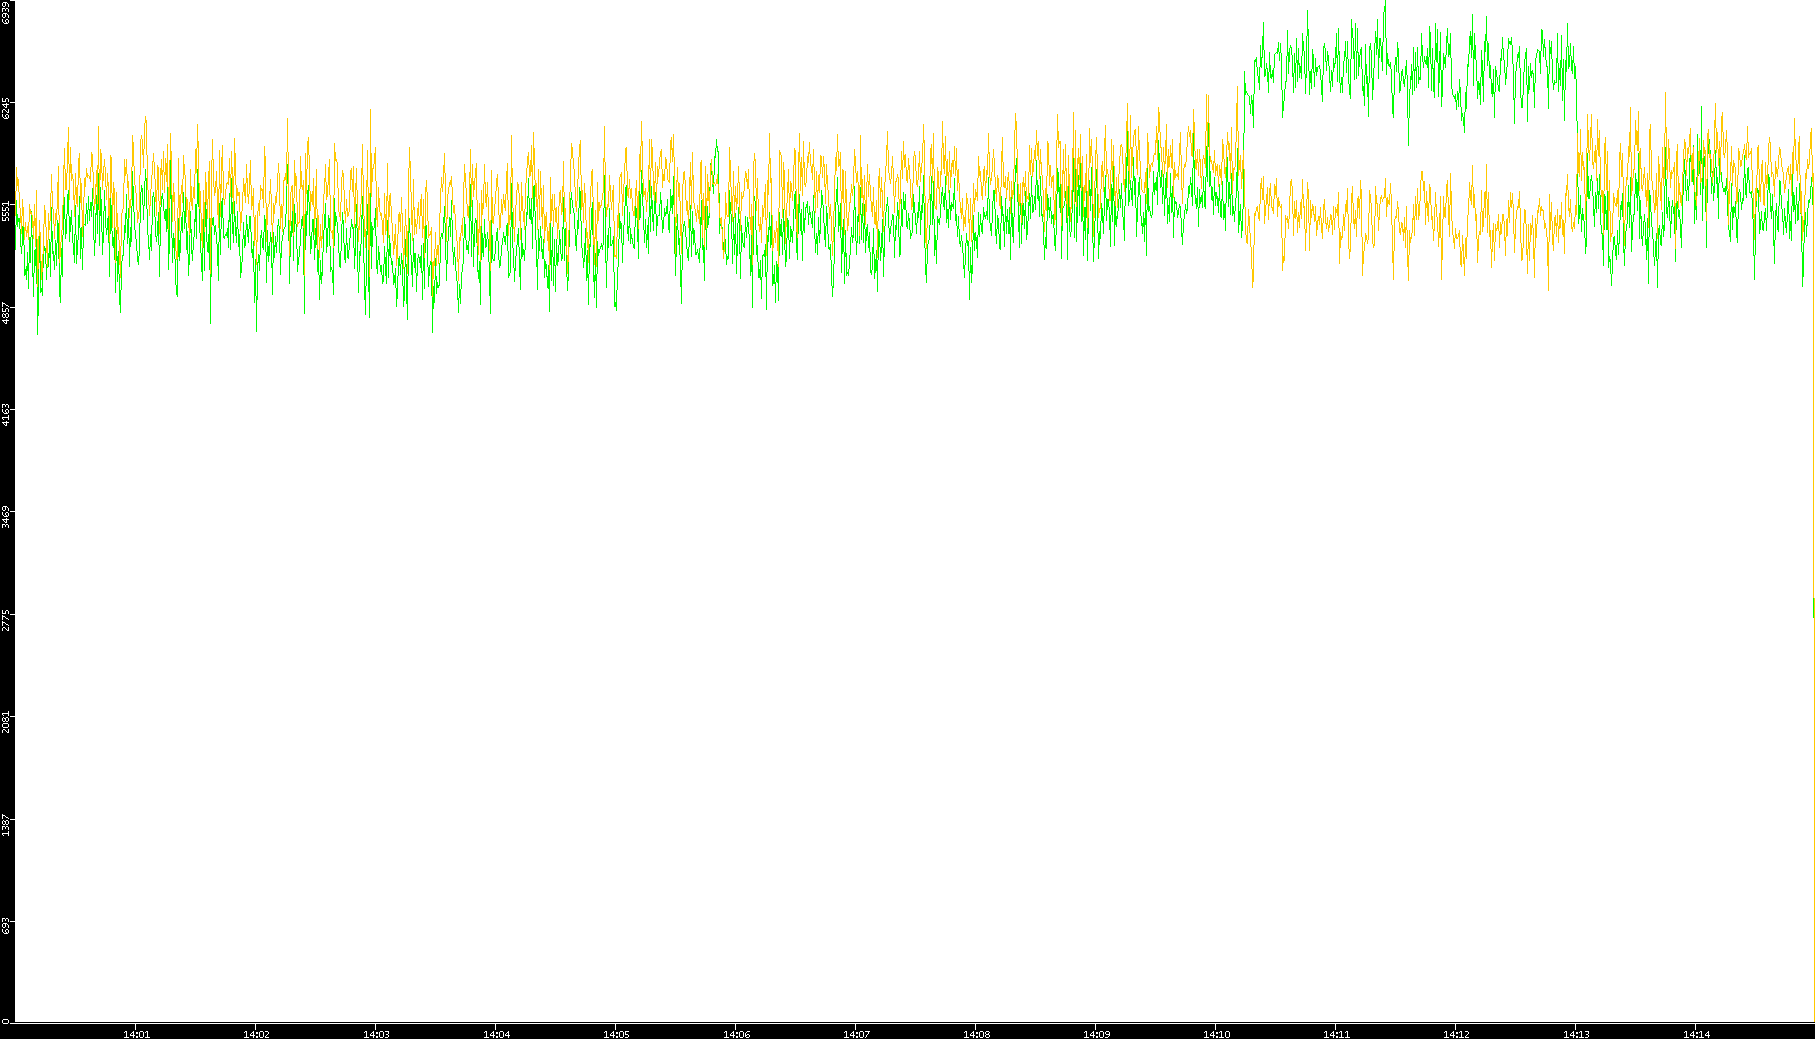Select the 14:02 tick on time axis

pos(256,1033)
